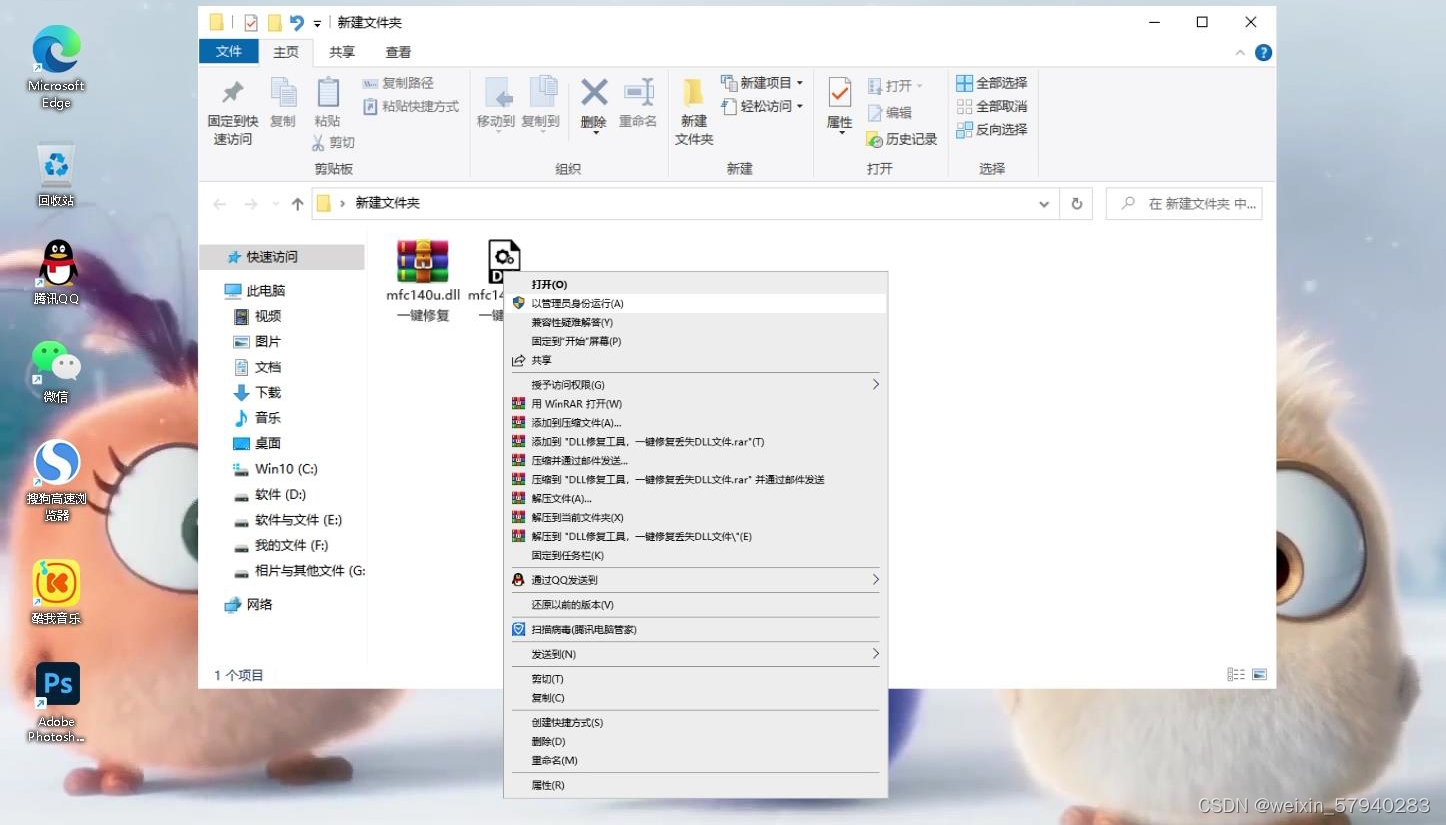1446x825 pixels.
Task: Open Videos (视频) in the sidebar
Action: click(x=257, y=316)
